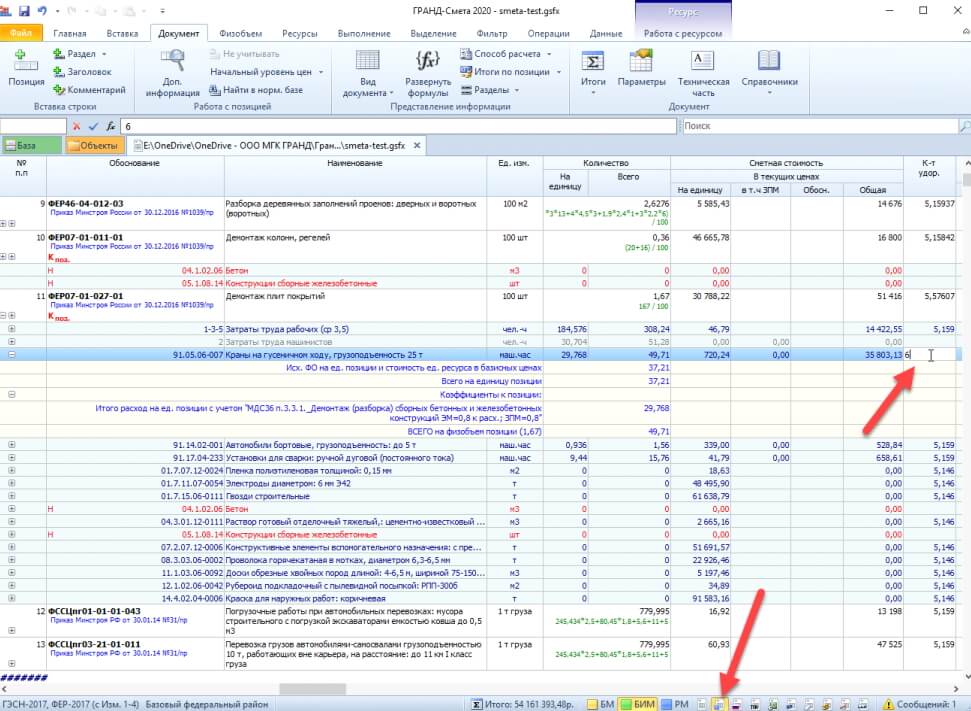Undo the last action in the quick access bar
The width and height of the screenshot is (971, 711).
tap(42, 11)
